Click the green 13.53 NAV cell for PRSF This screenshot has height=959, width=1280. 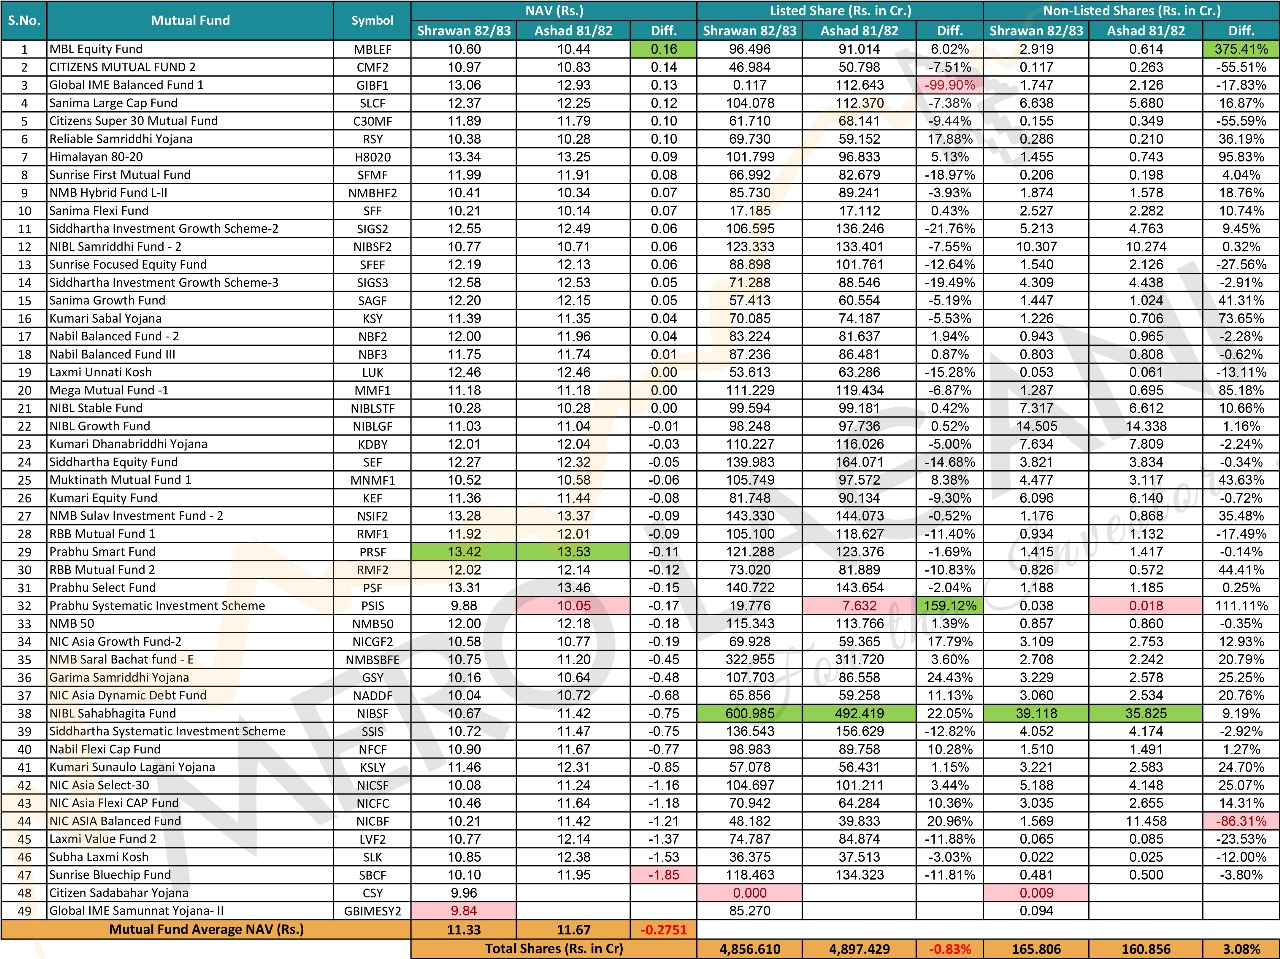(x=574, y=551)
